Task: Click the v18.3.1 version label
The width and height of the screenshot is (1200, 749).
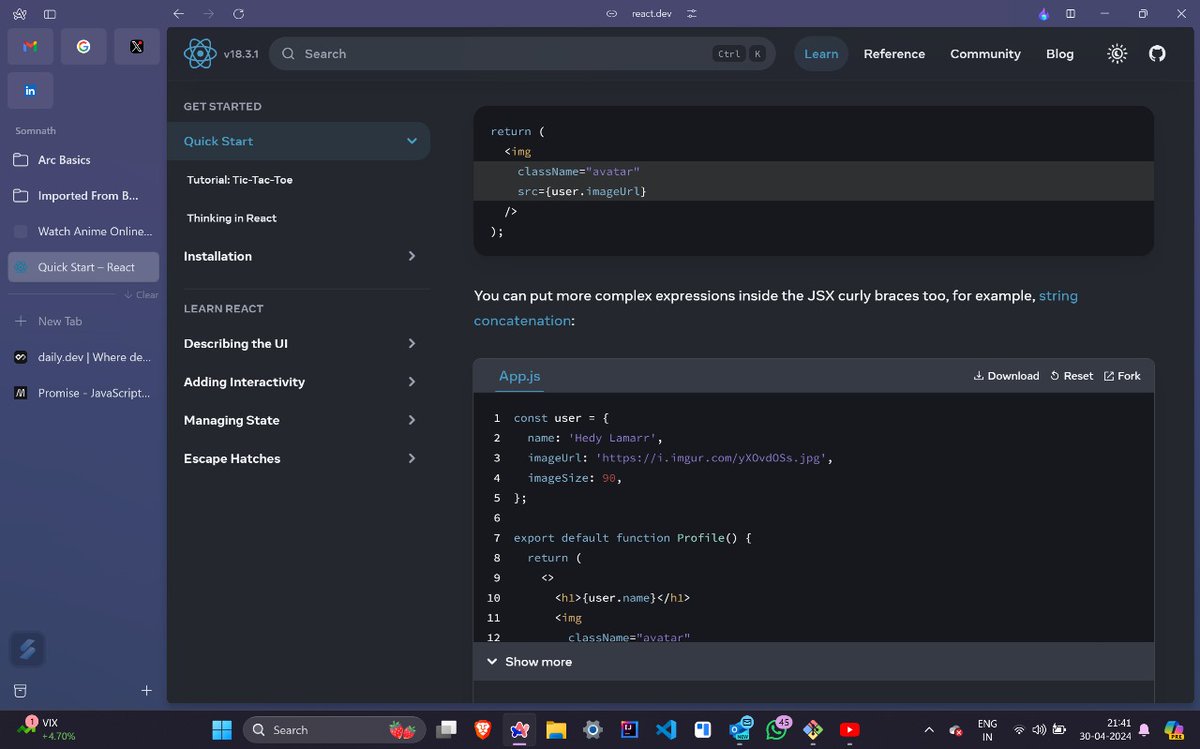Action: [x=241, y=54]
